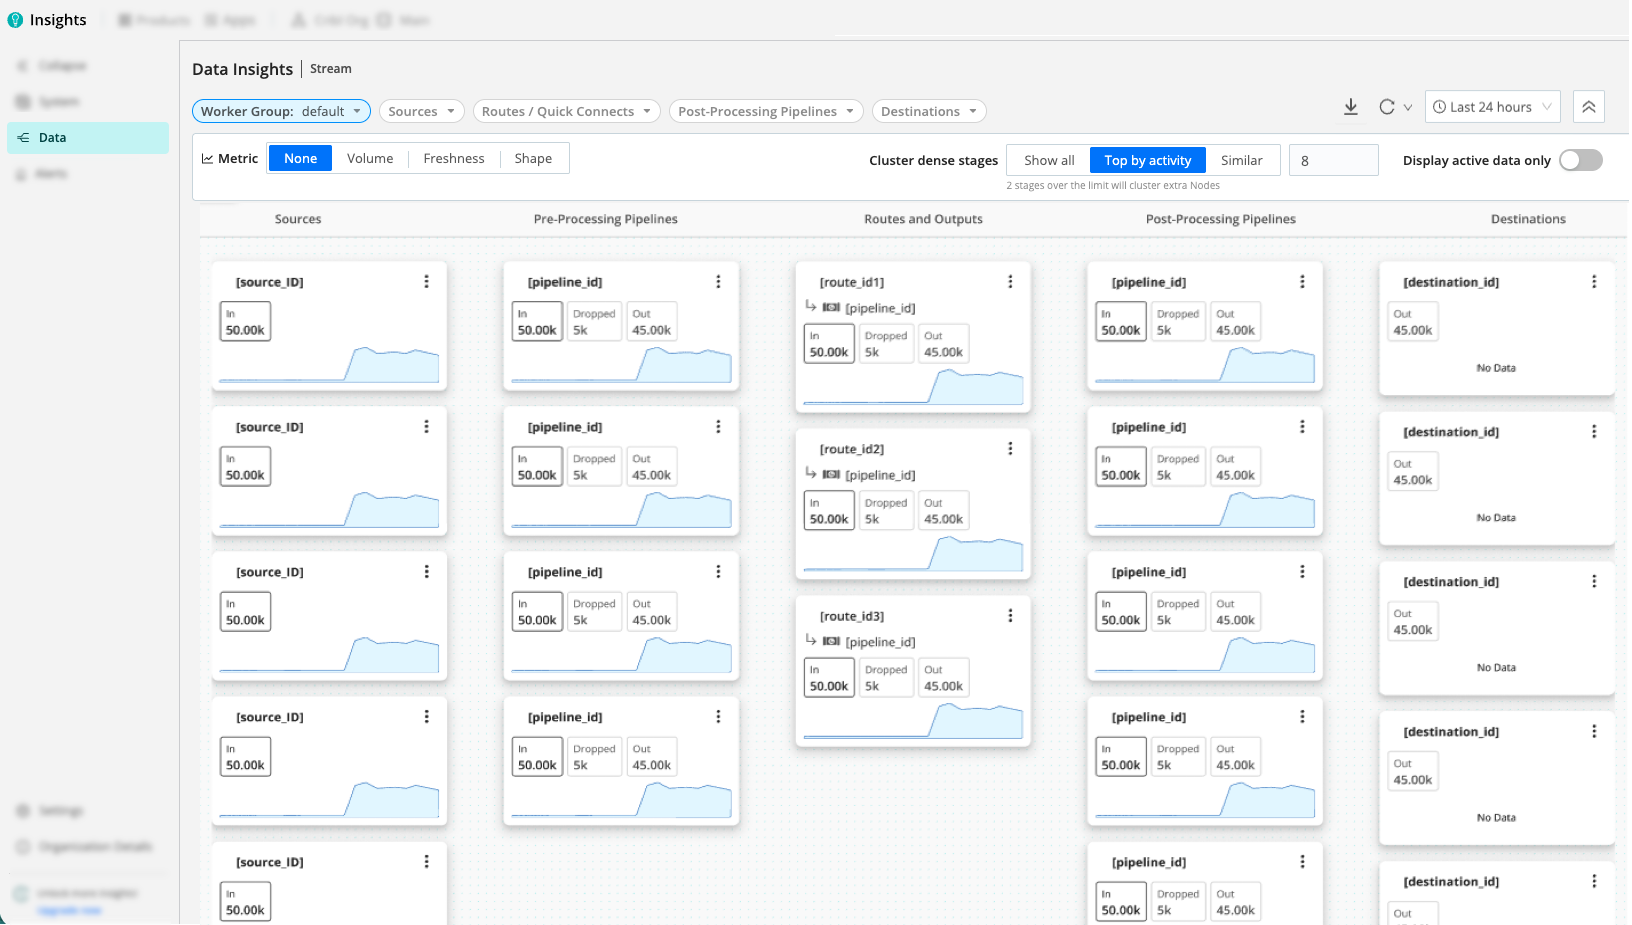Click the Insights lightbulb logo icon
This screenshot has width=1632, height=925.
click(15, 20)
